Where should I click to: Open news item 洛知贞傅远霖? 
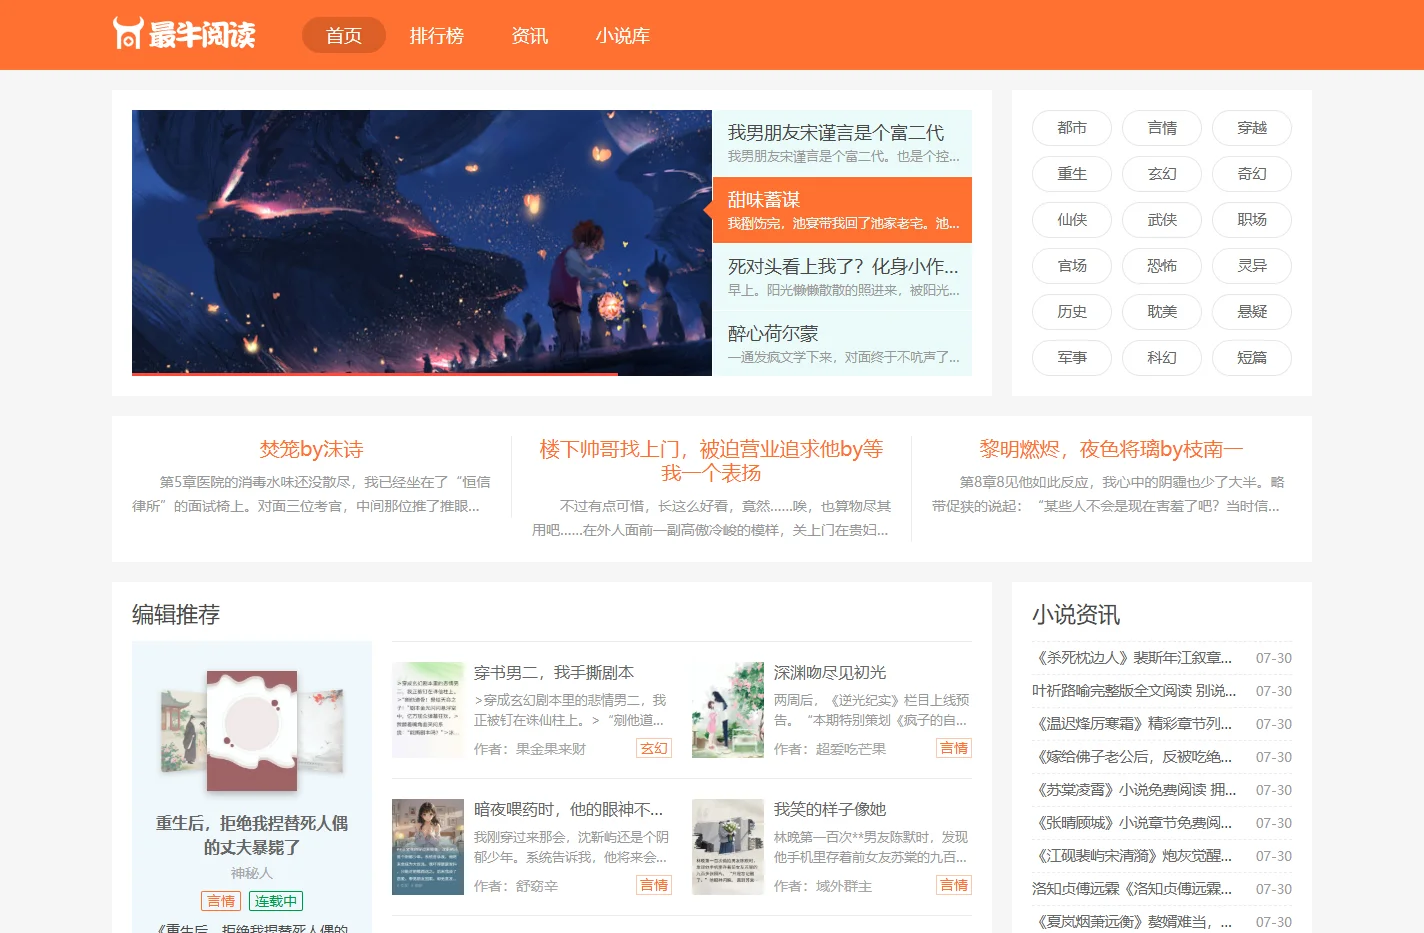pos(1134,889)
